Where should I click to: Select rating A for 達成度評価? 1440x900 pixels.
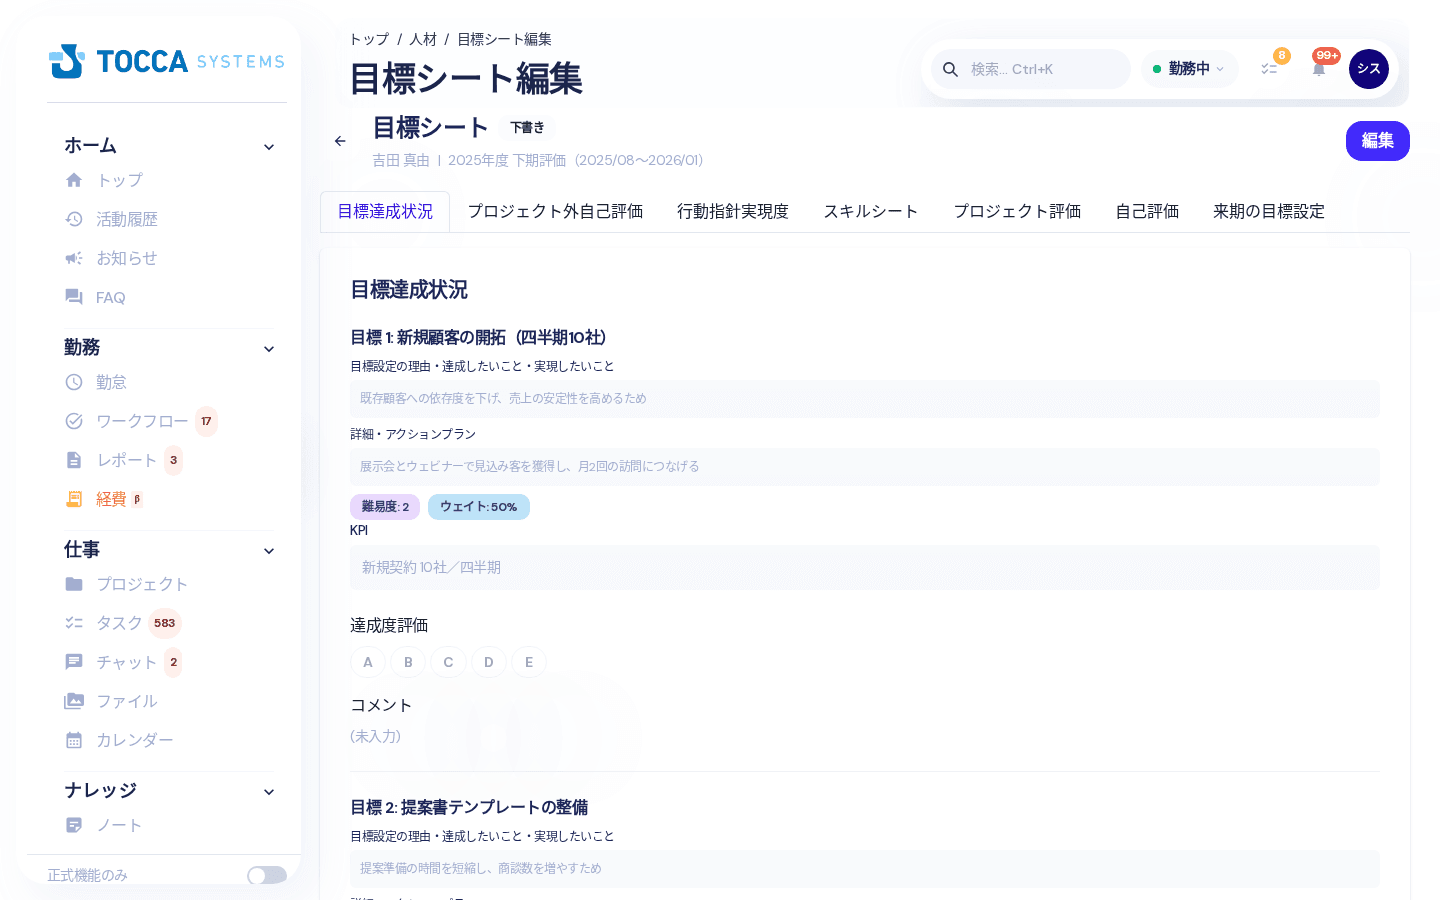click(368, 662)
